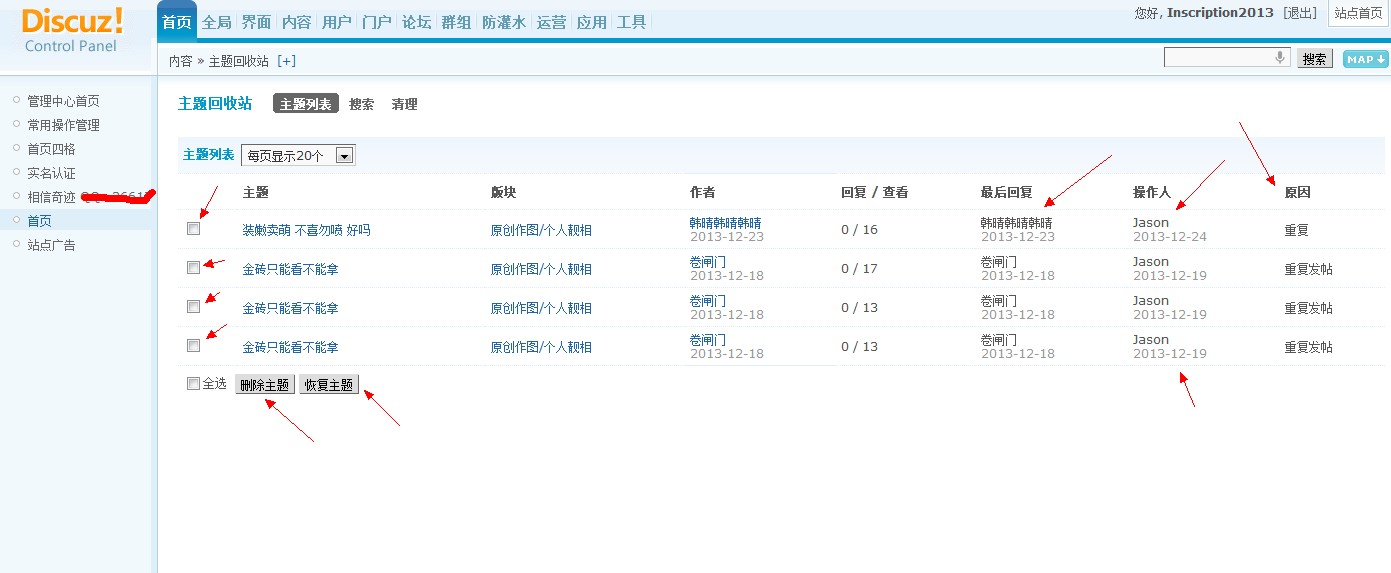Select the last row's thread checkbox

[x=194, y=346]
